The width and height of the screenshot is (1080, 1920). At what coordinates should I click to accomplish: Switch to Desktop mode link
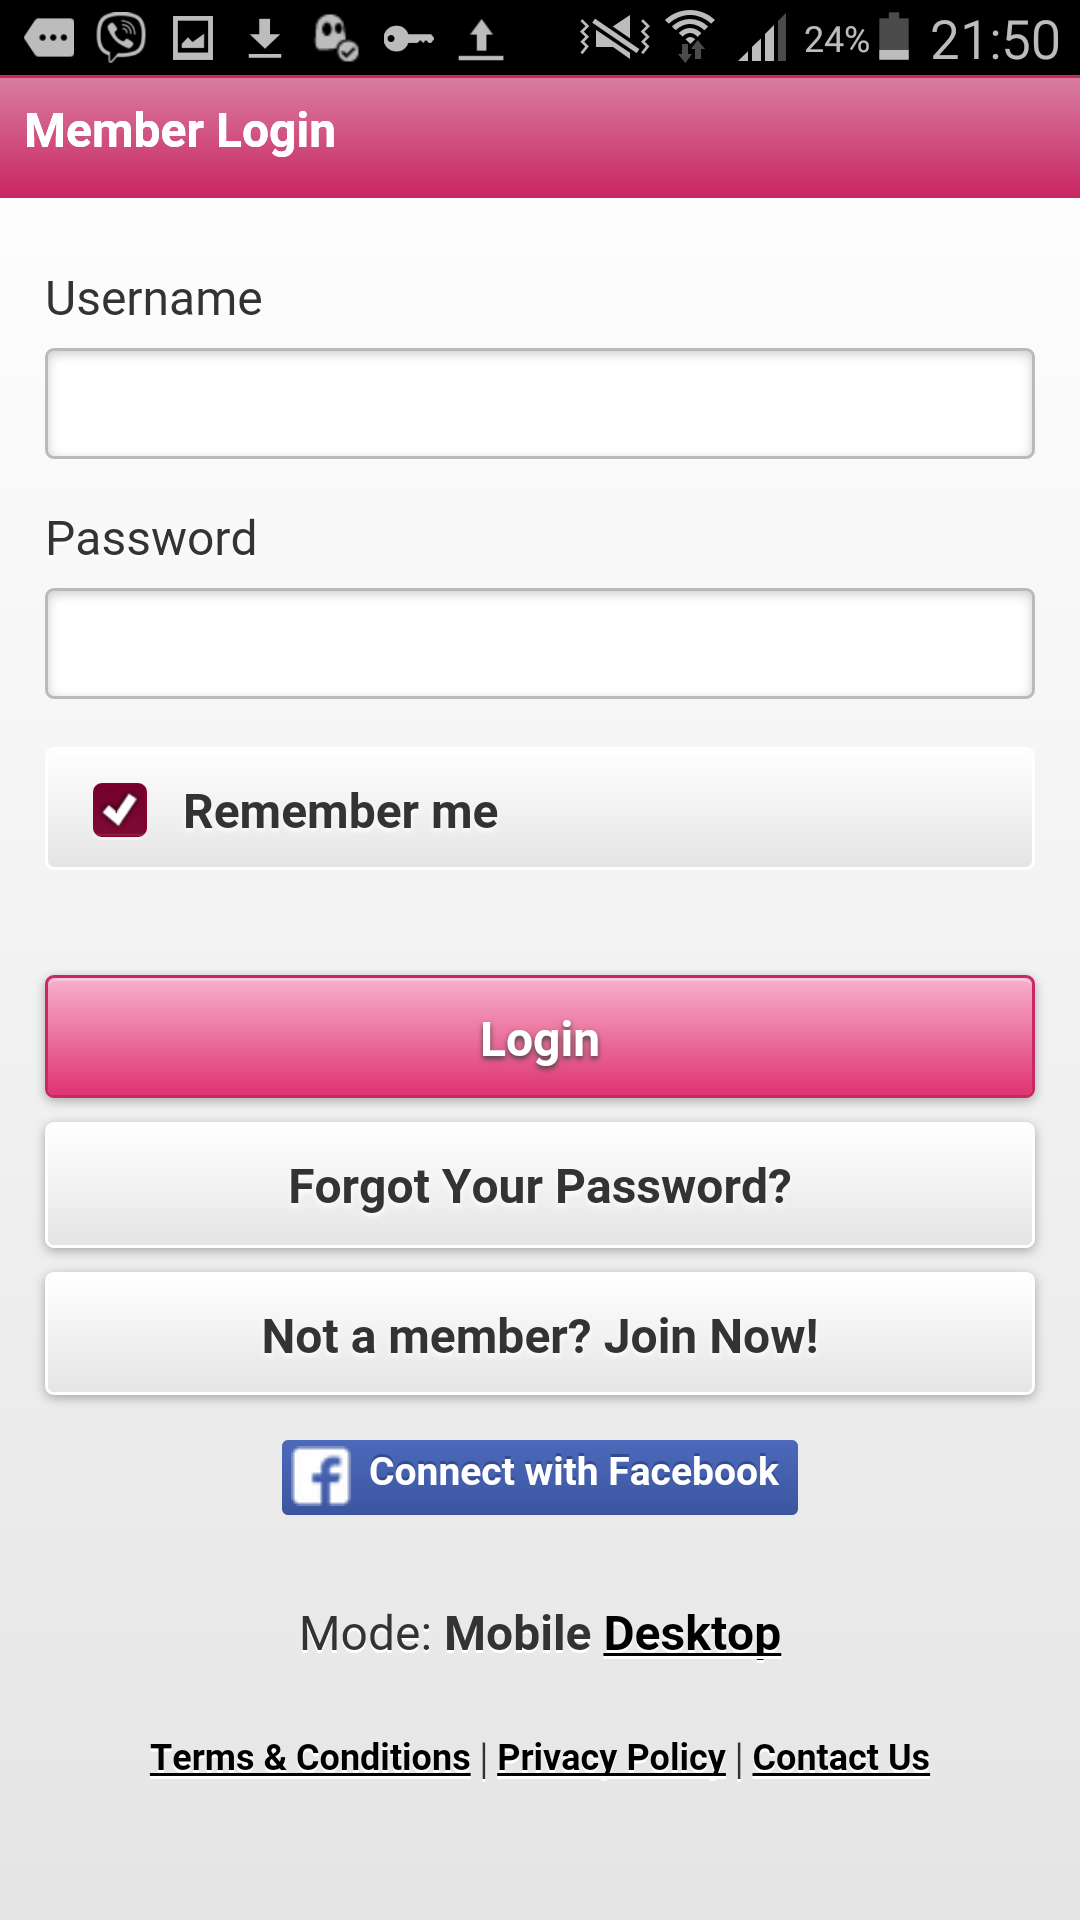[x=692, y=1634]
